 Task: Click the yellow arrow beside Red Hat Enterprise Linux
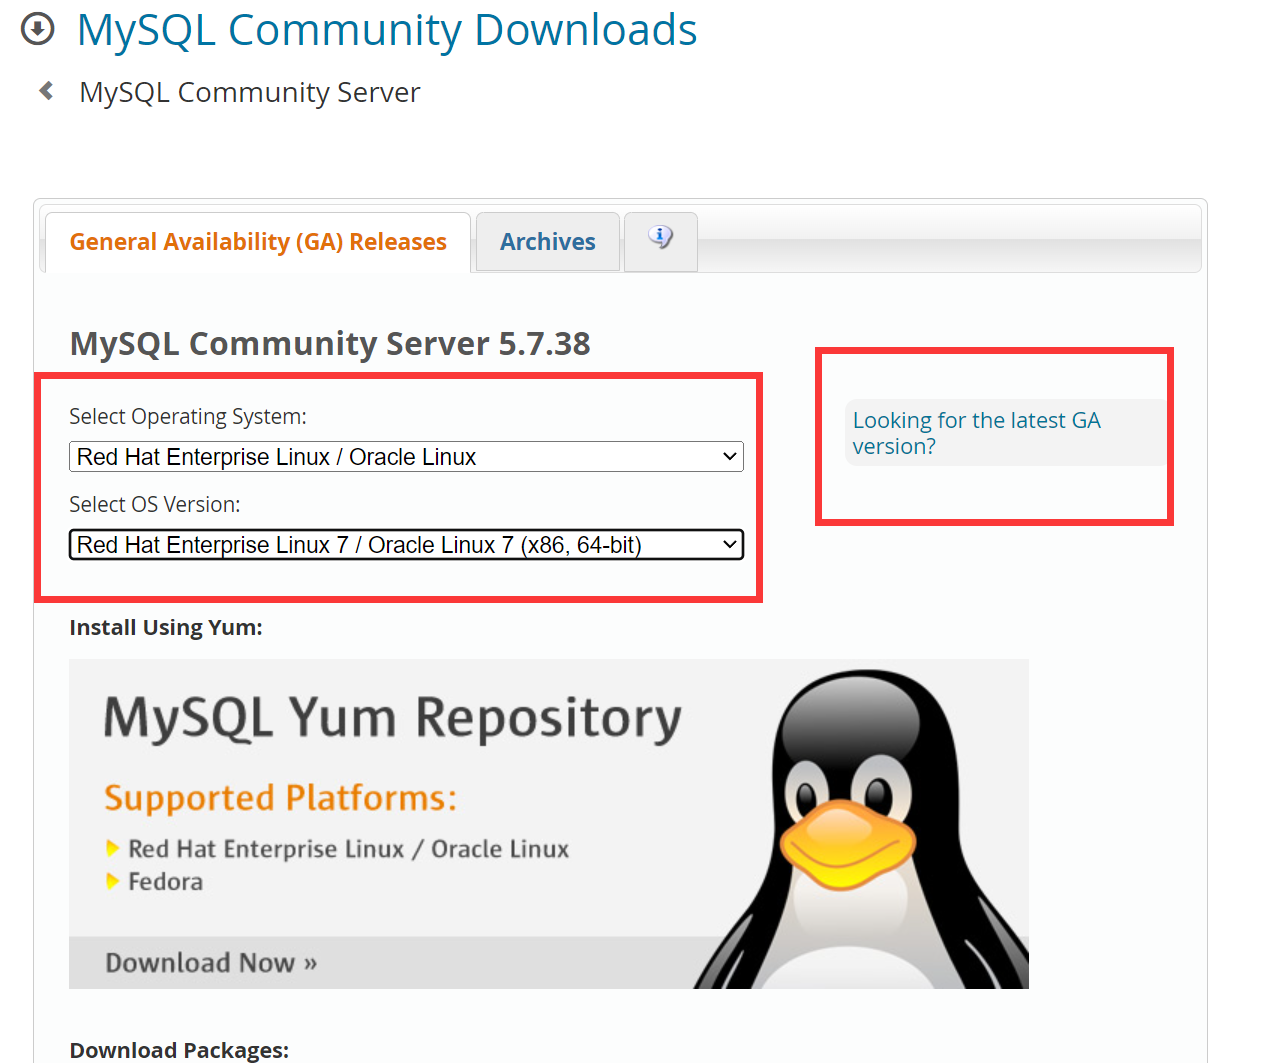point(112,847)
